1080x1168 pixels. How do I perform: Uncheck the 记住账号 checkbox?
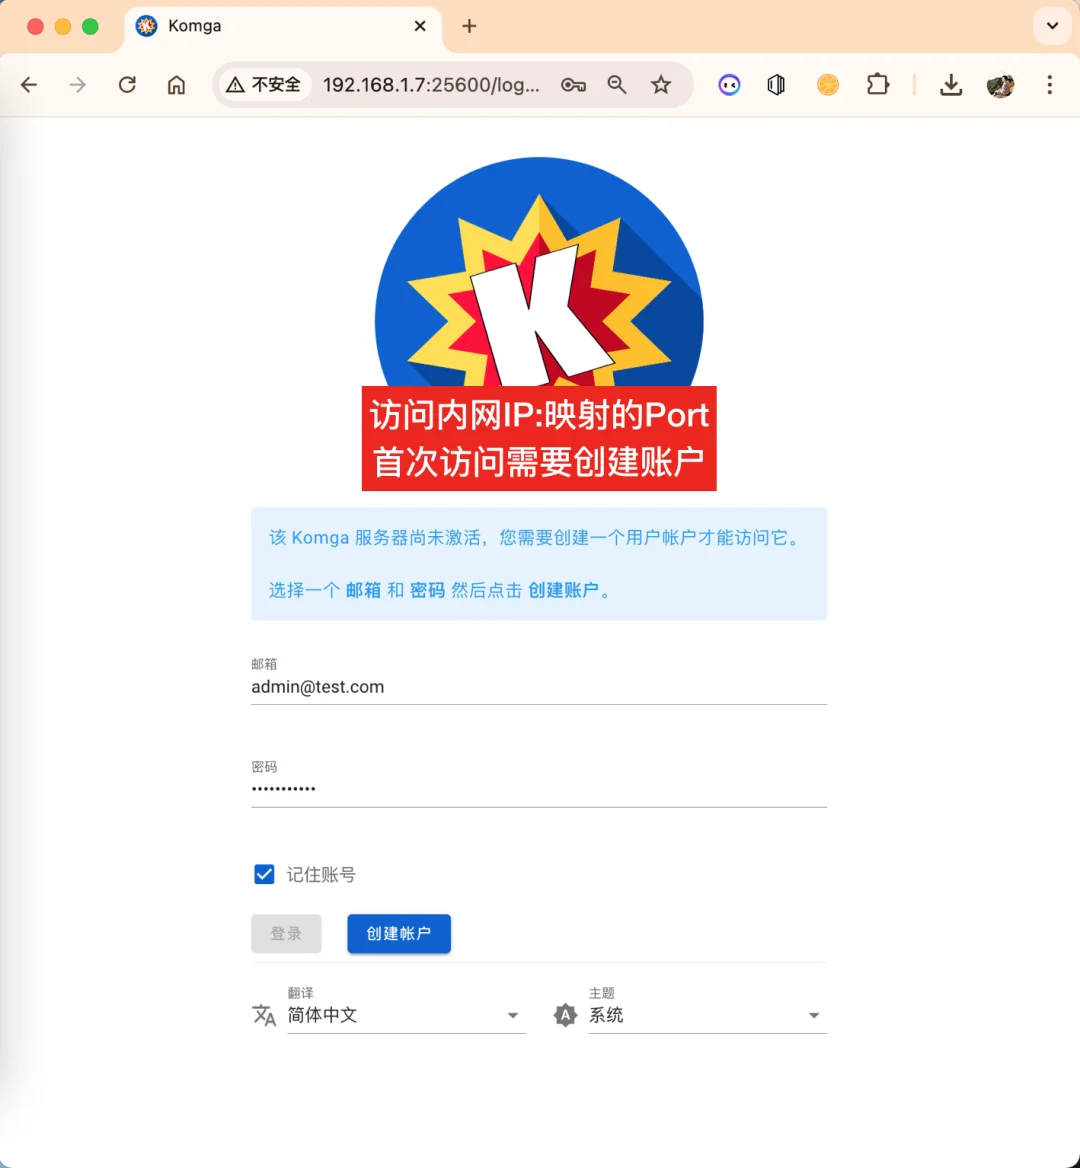[264, 874]
